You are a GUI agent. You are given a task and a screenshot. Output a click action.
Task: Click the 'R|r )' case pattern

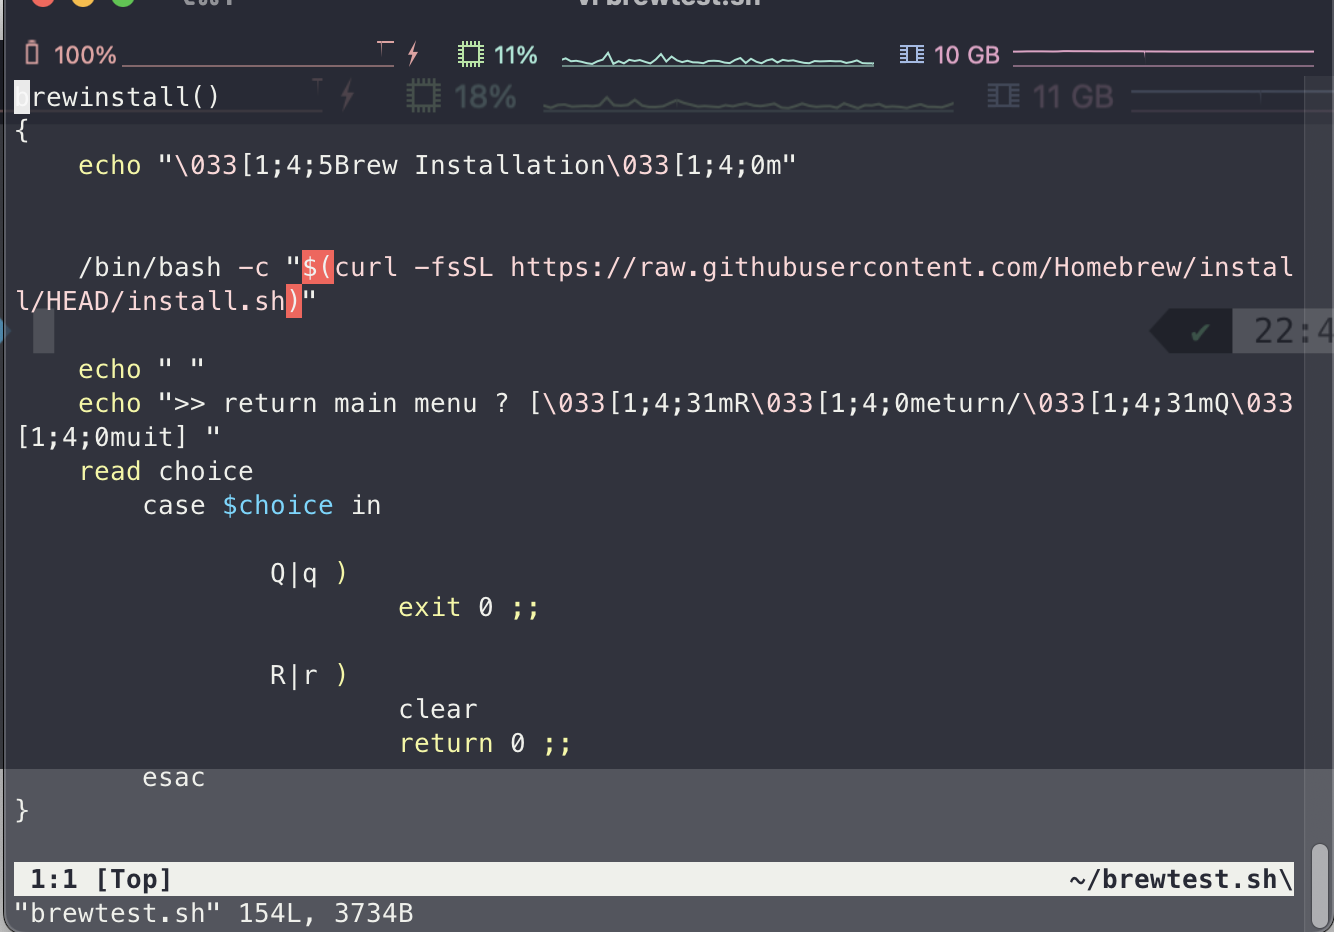[310, 675]
